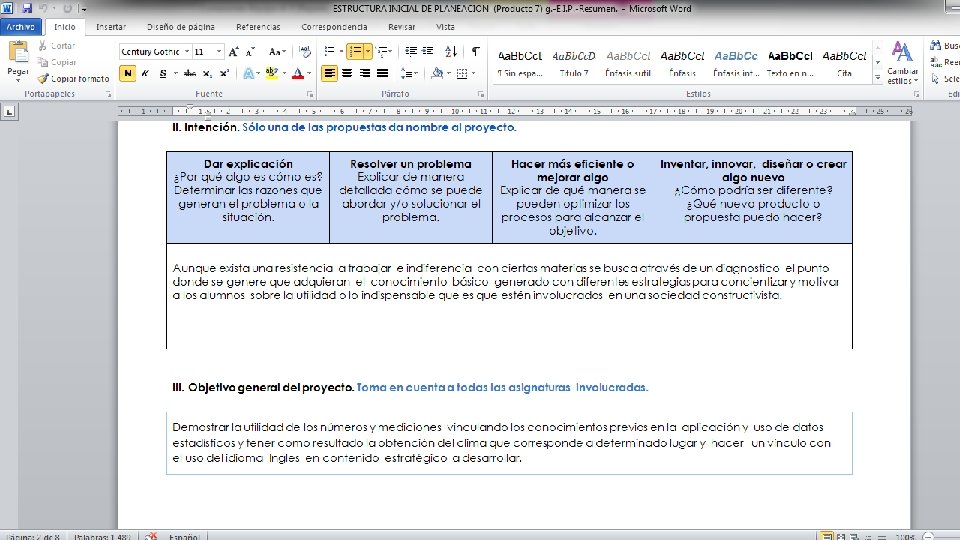Apply superscript formatting
960x540 pixels.
[224, 73]
